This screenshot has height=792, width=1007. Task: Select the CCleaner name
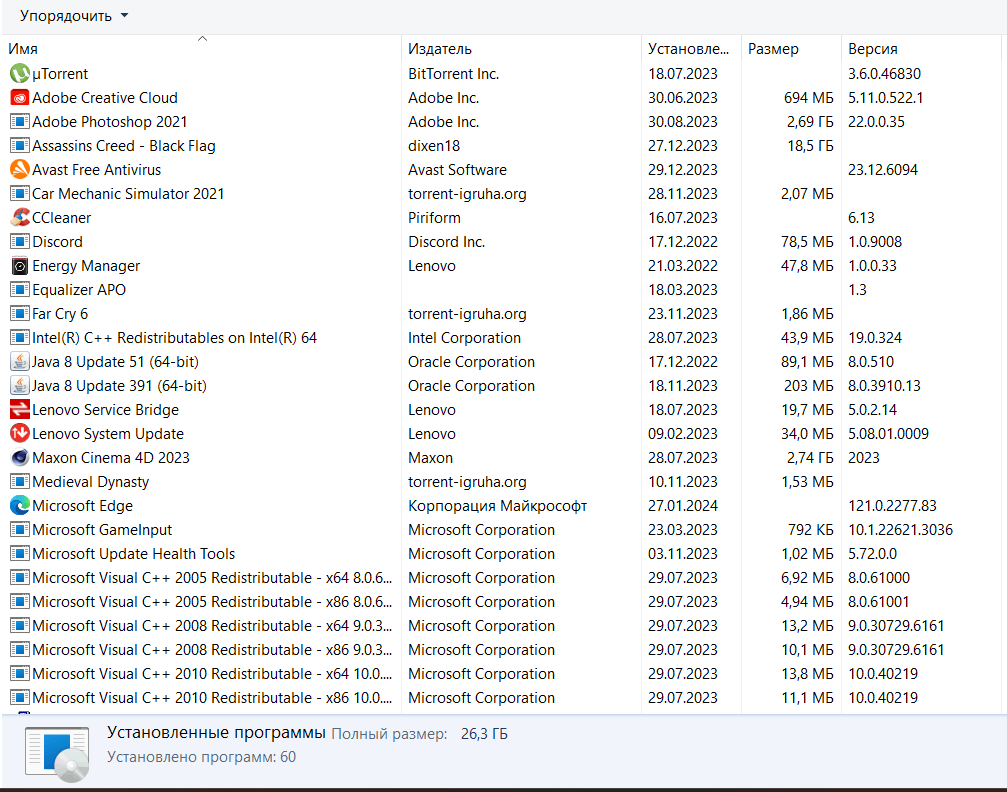point(62,218)
